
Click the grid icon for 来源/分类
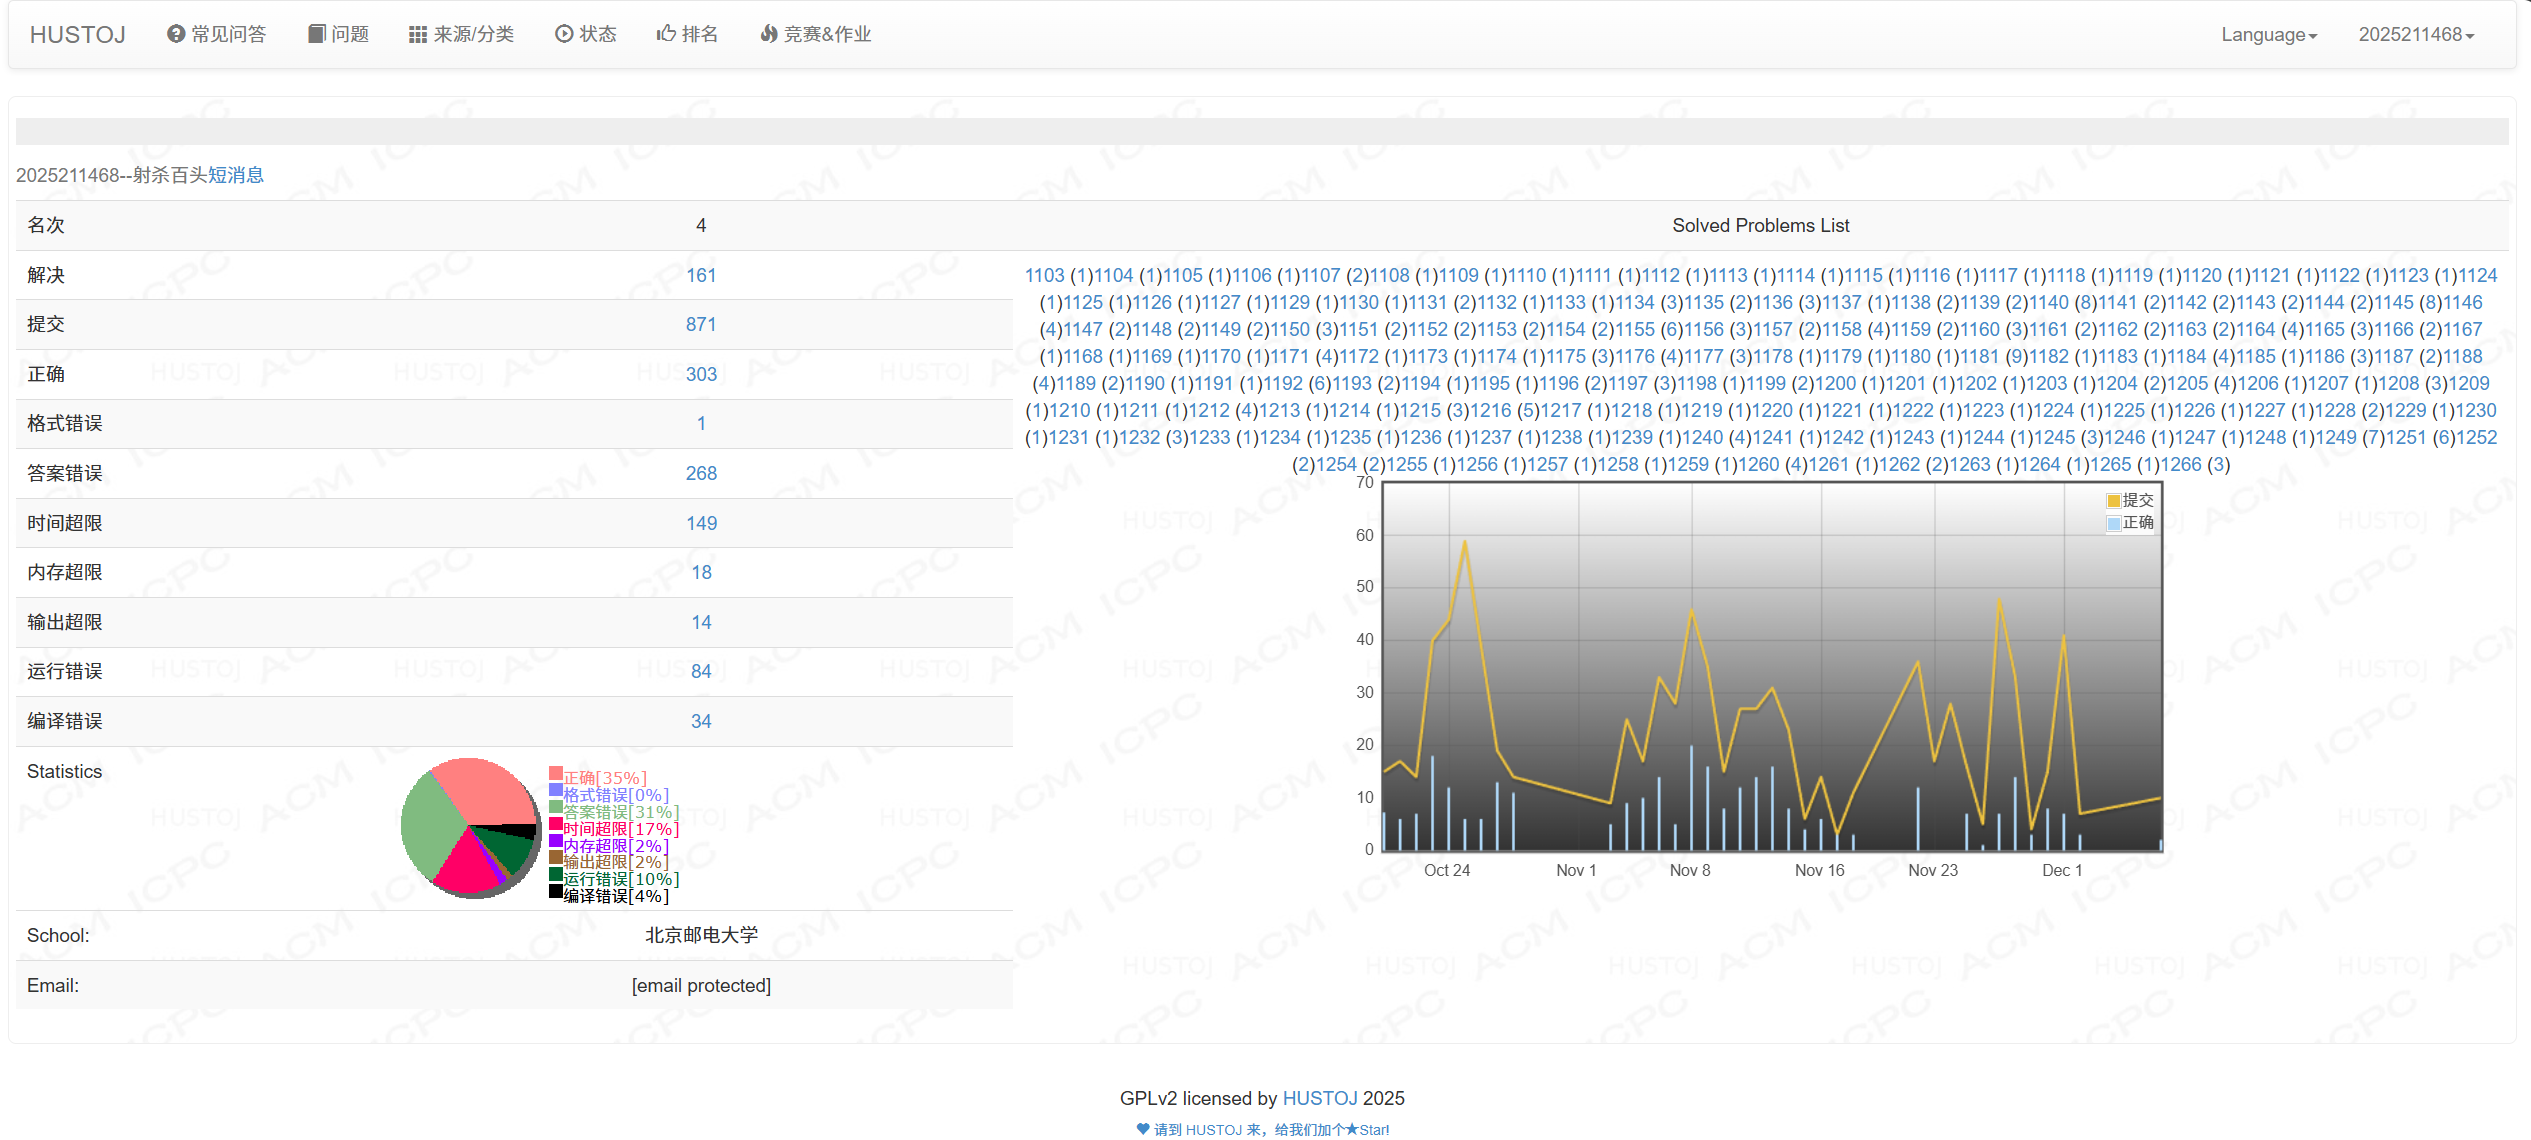point(417,35)
